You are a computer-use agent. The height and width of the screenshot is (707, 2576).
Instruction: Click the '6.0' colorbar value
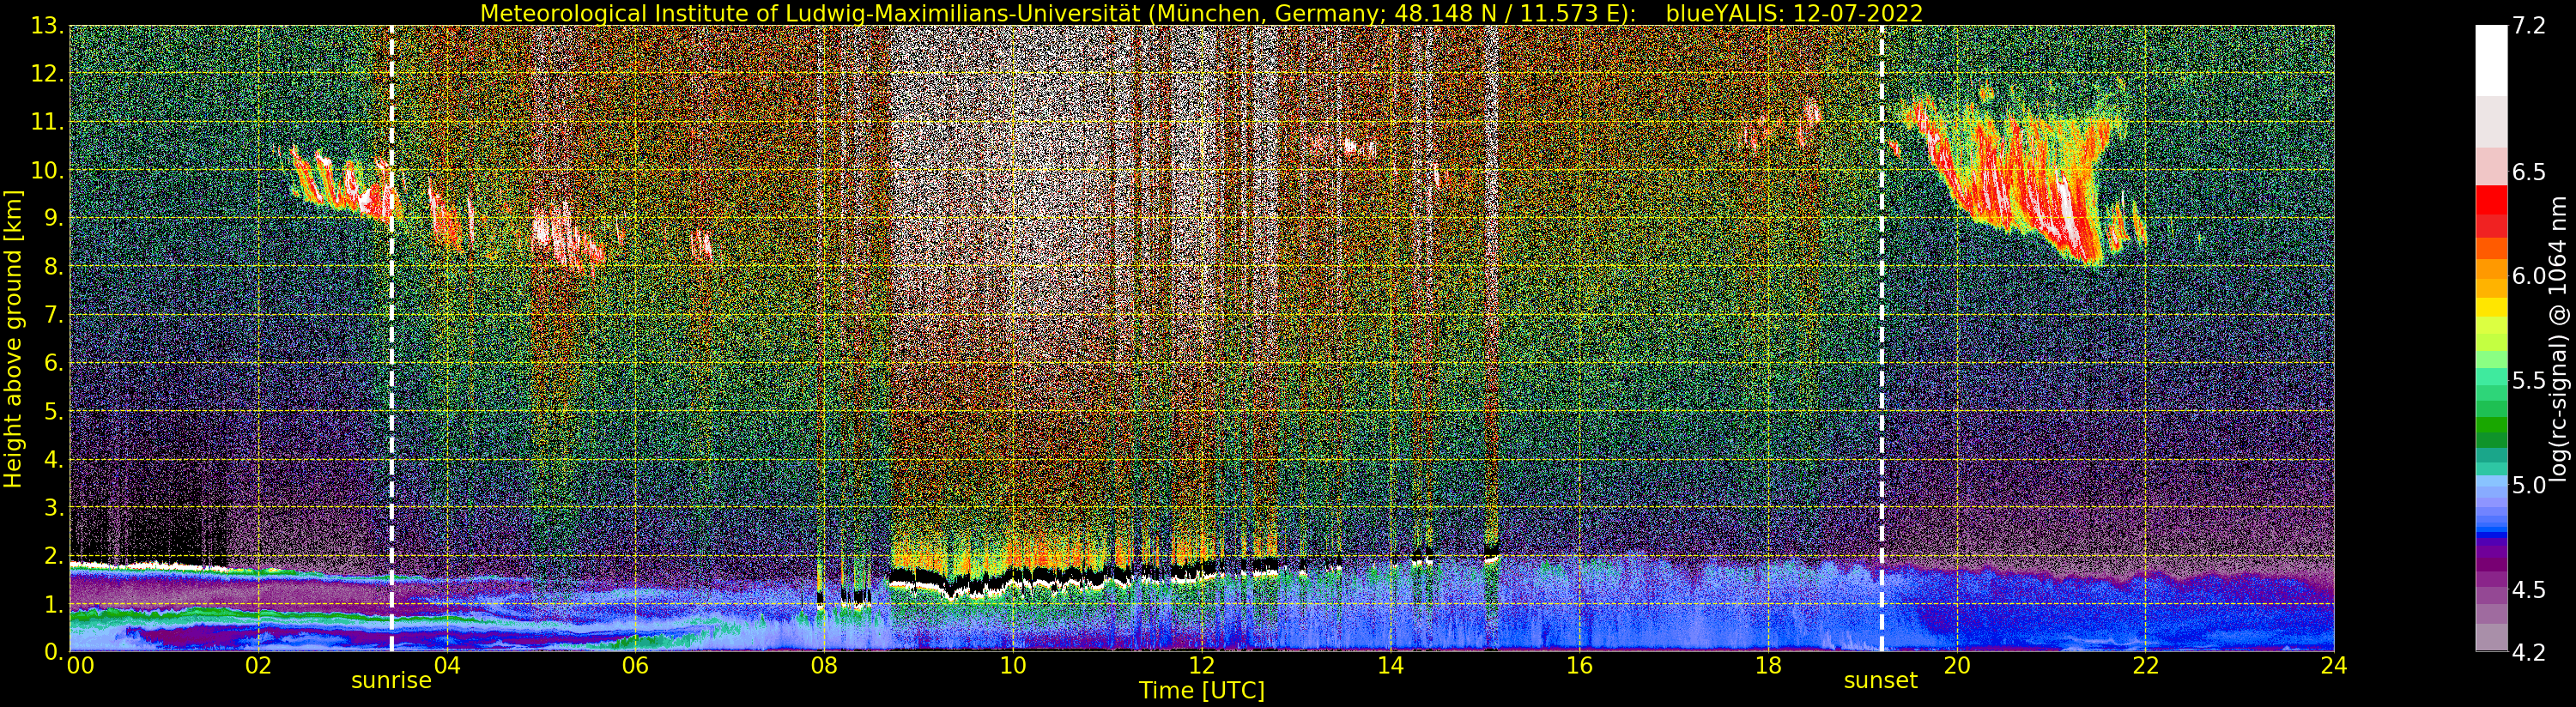point(2528,276)
